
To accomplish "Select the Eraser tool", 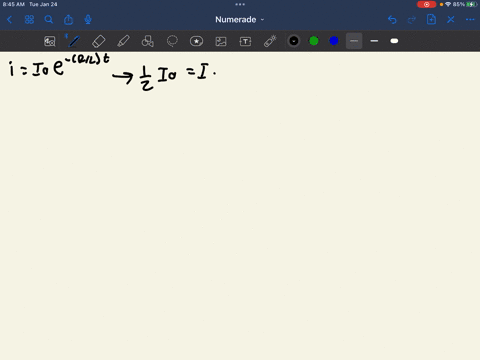I will [x=99, y=41].
